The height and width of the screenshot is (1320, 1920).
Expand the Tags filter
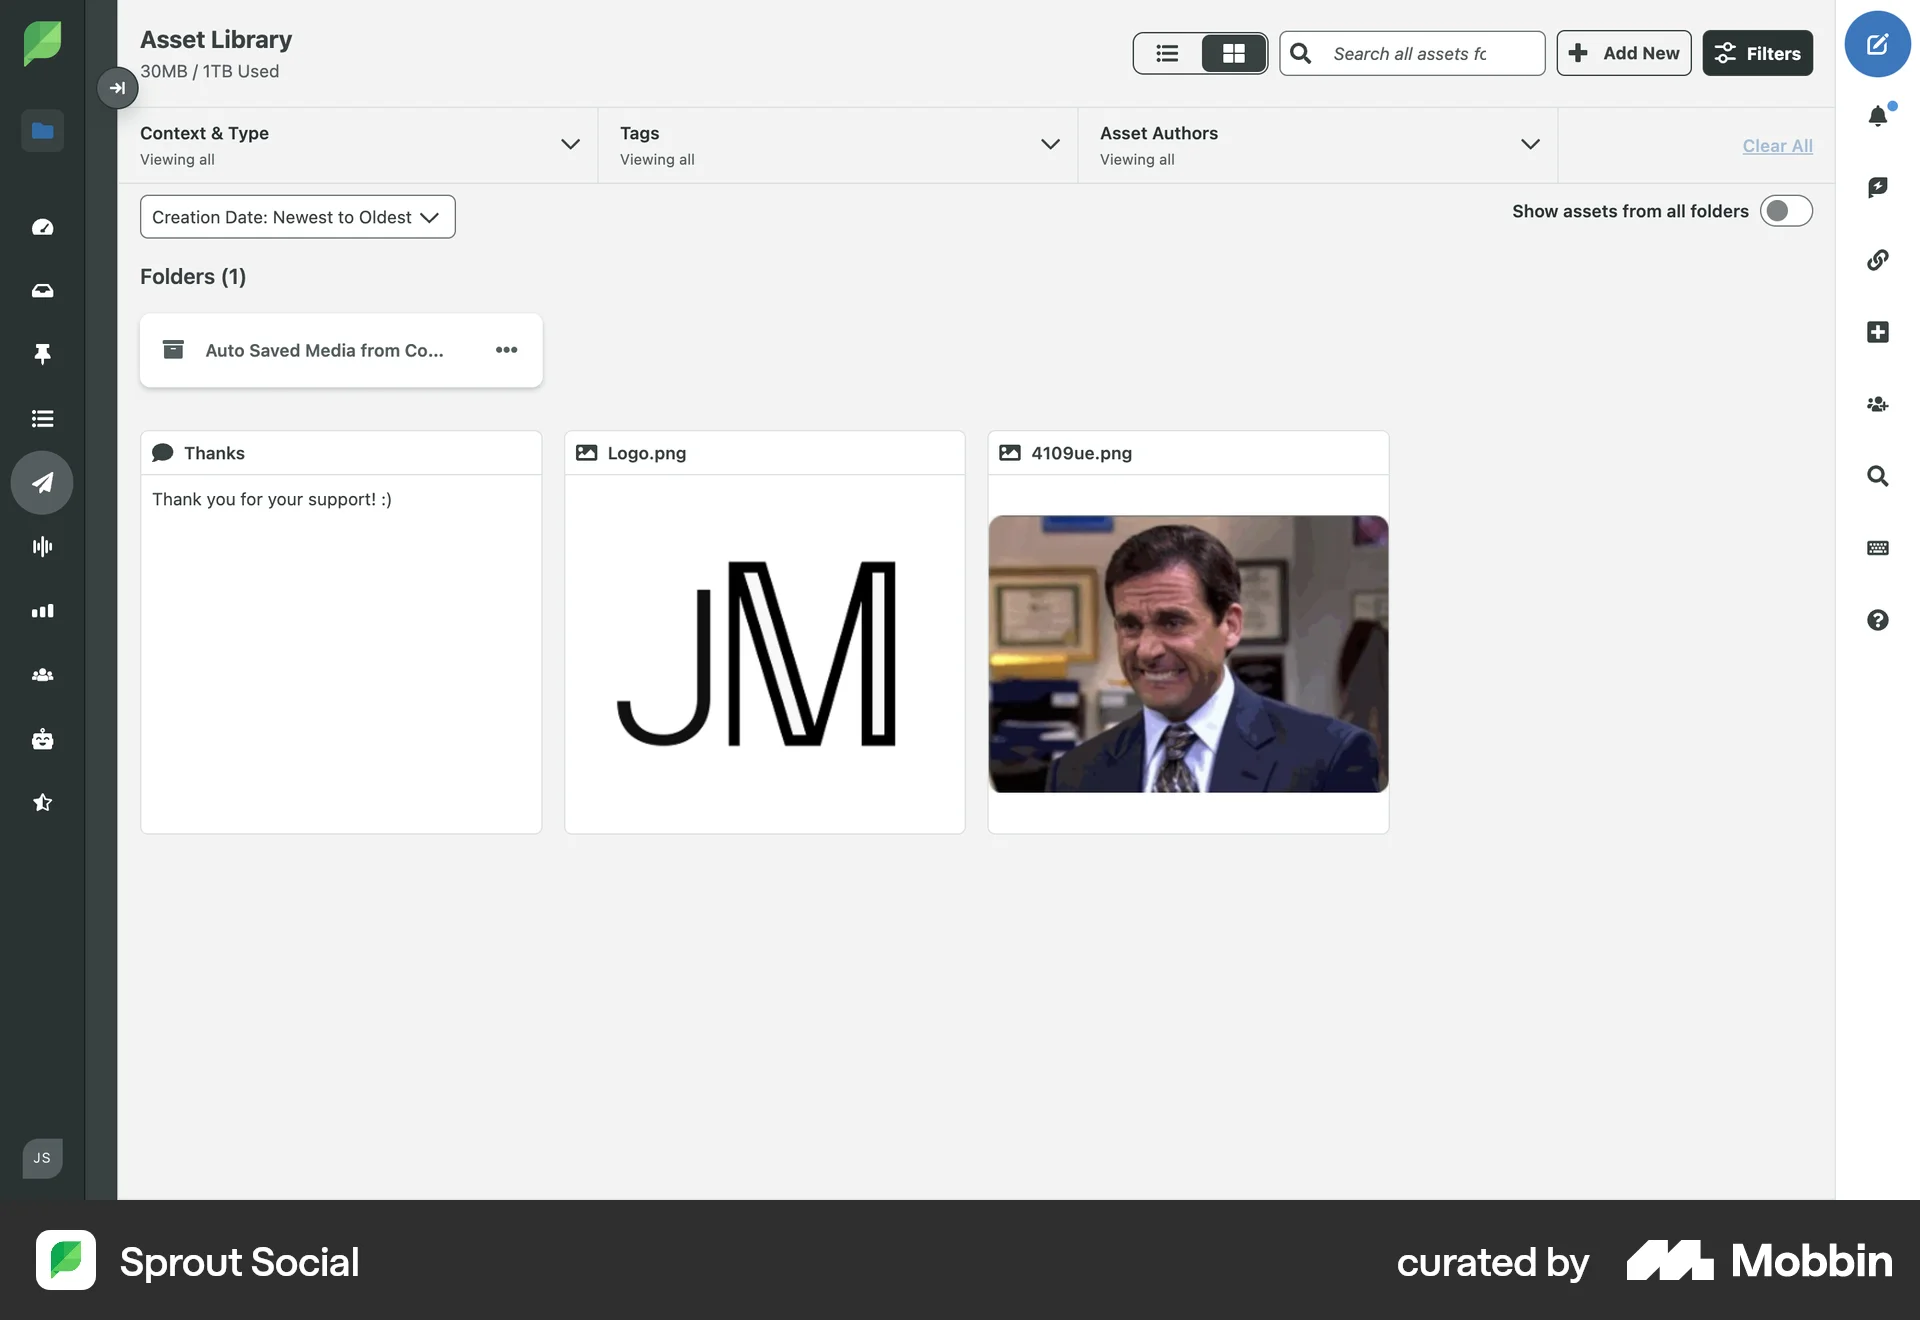pos(1049,144)
